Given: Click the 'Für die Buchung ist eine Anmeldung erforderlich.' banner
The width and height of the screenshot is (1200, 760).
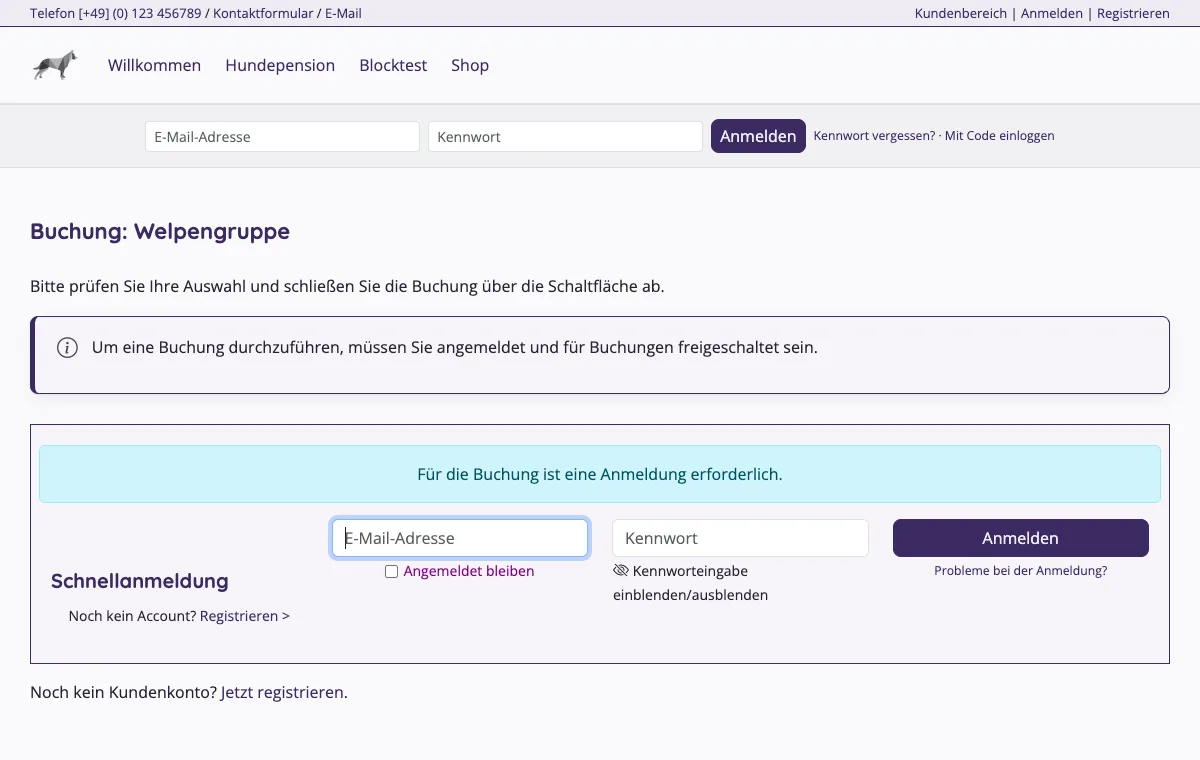Looking at the screenshot, I should coord(600,474).
